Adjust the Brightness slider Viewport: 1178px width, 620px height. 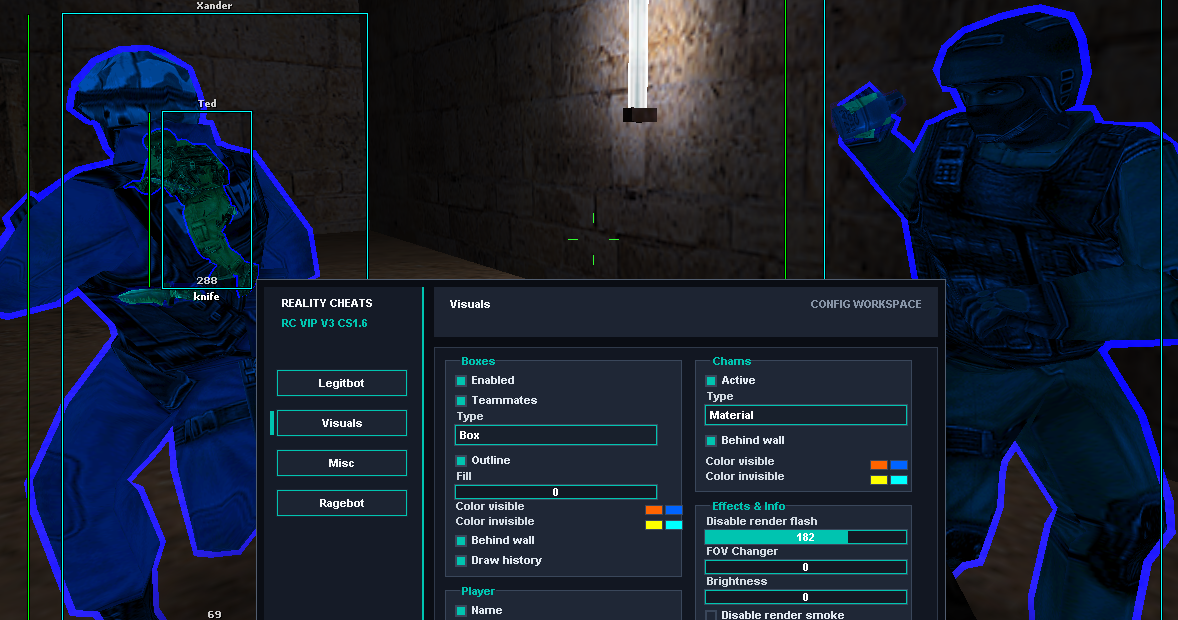coord(805,597)
